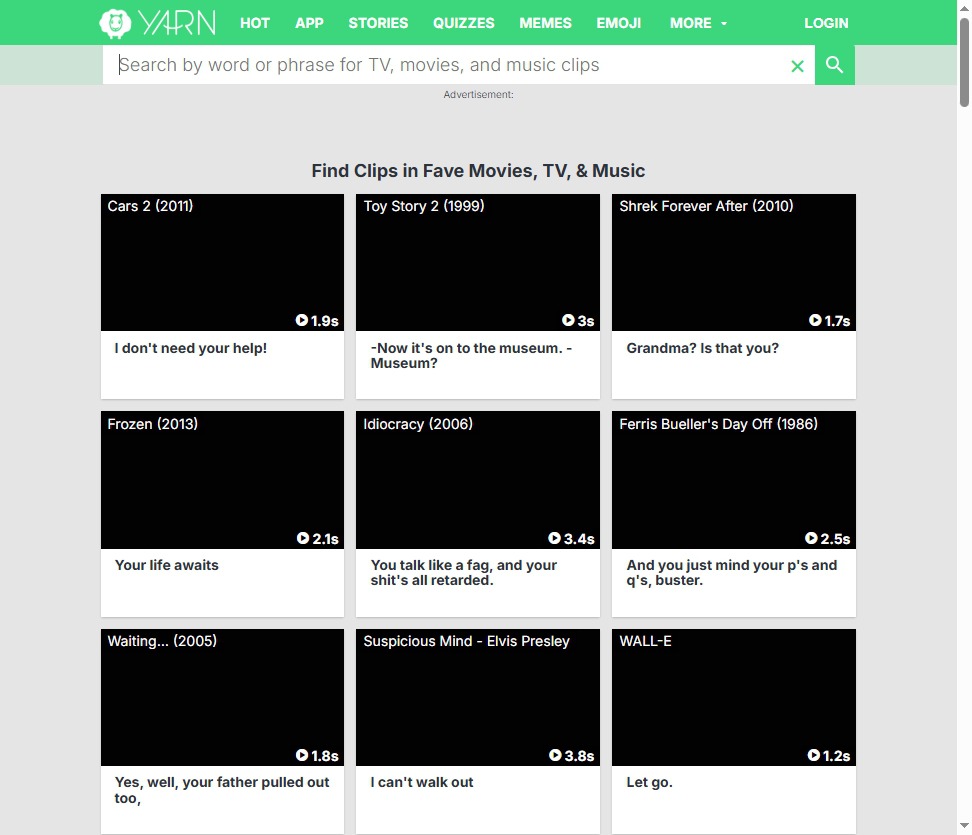Open the Ferris Bueller's Day Off thumbnail
972x835 pixels.
(733, 480)
